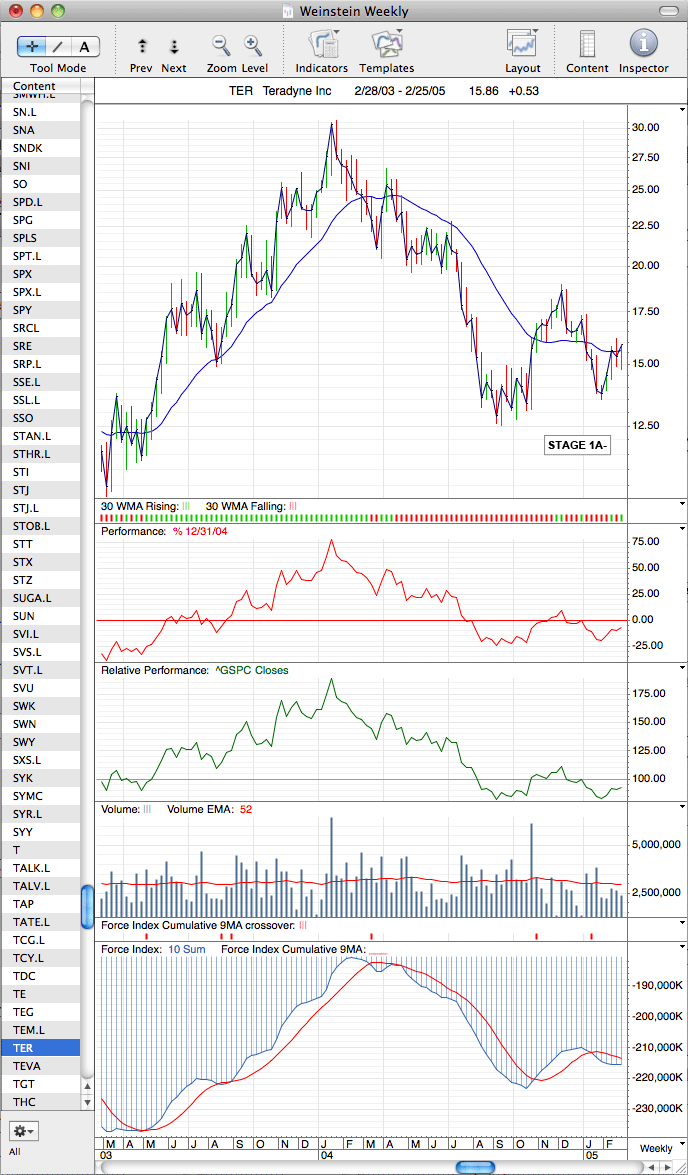
Task: Click the symbol list scrollbar thumb
Action: (x=87, y=905)
